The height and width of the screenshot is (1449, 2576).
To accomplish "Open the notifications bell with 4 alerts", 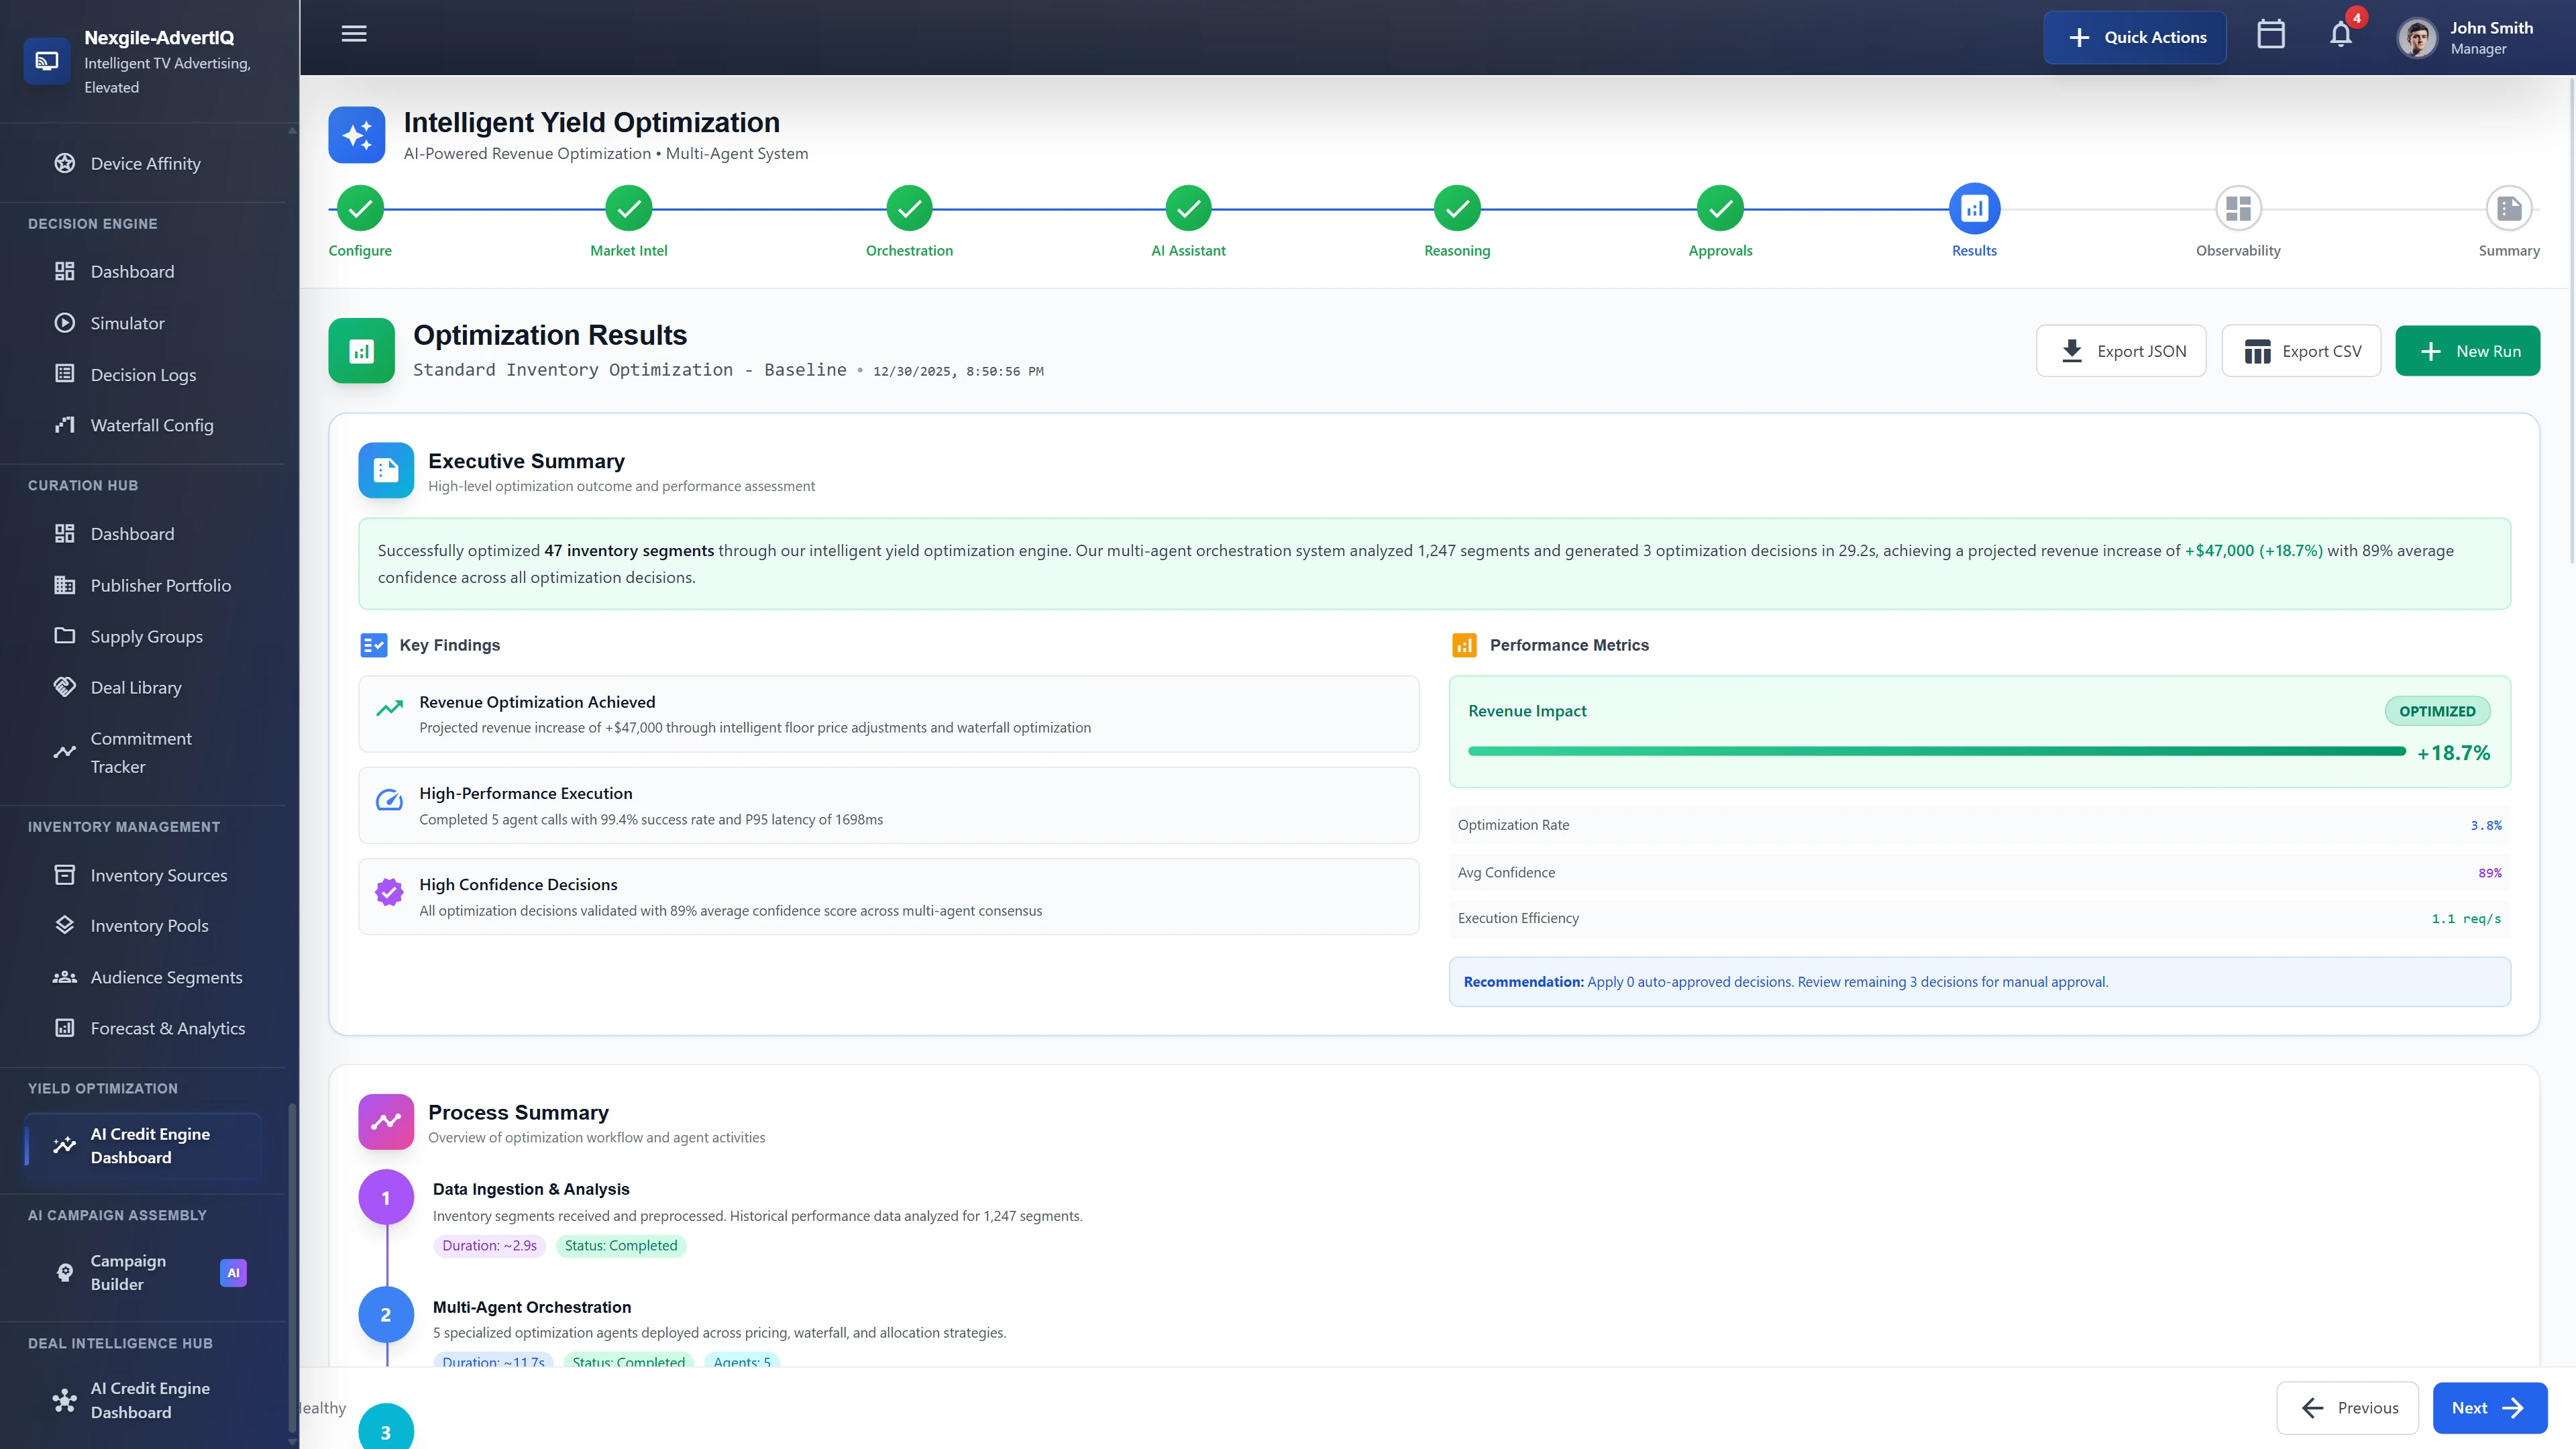I will click(x=2339, y=35).
